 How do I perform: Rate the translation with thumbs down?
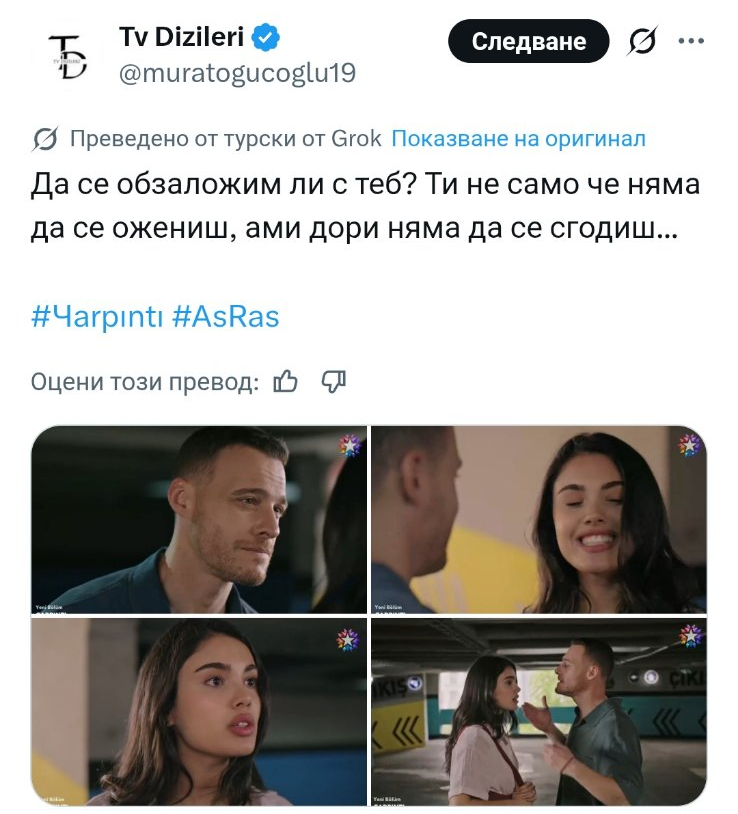pyautogui.click(x=333, y=382)
